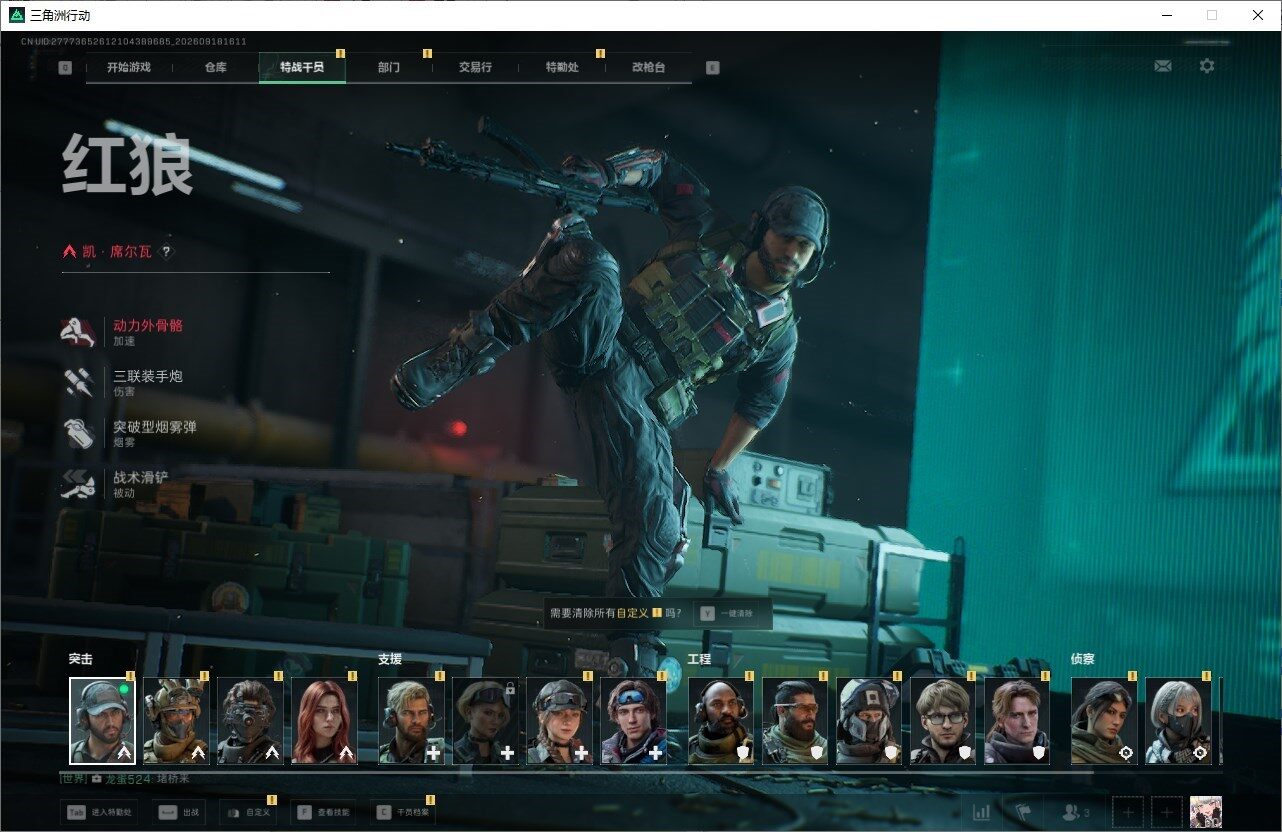The image size is (1282, 832).
Task: Open the 自定义 customize button
Action: pyautogui.click(x=247, y=813)
